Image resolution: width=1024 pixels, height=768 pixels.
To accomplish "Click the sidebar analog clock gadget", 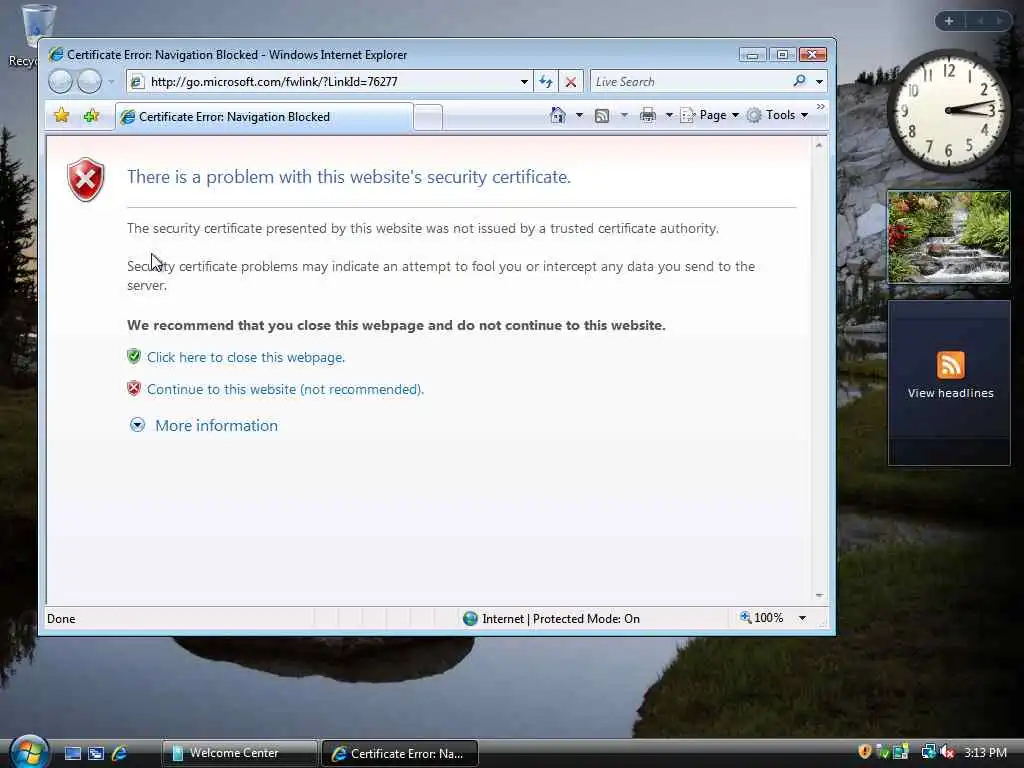I will tap(948, 110).
